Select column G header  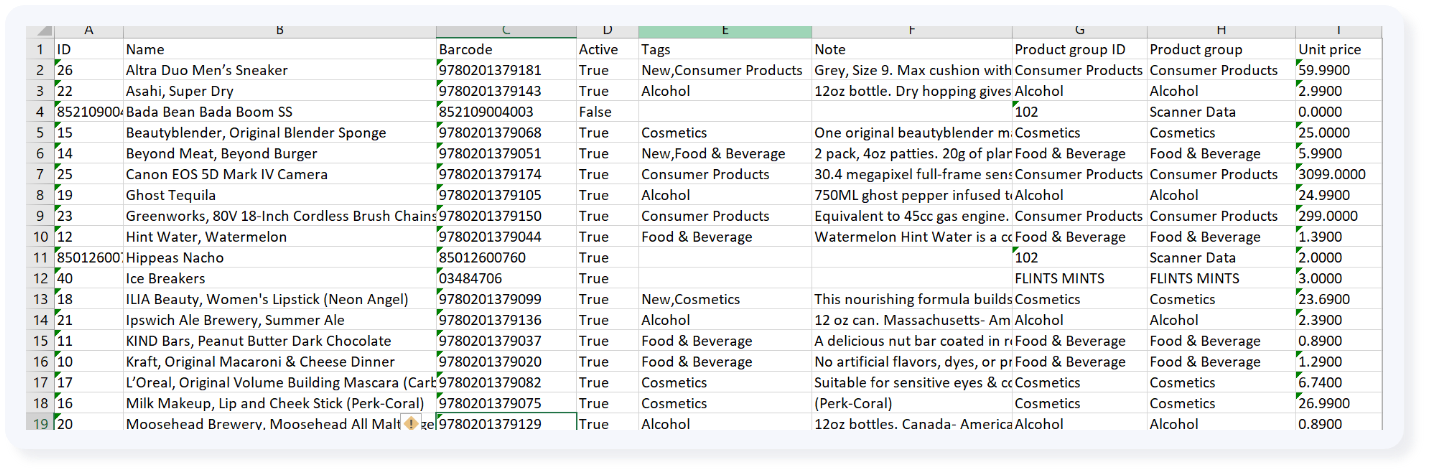[1080, 32]
